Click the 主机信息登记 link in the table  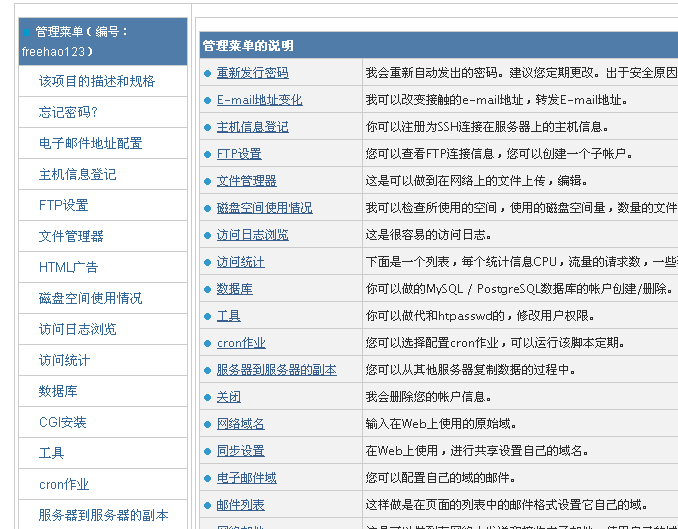point(252,127)
